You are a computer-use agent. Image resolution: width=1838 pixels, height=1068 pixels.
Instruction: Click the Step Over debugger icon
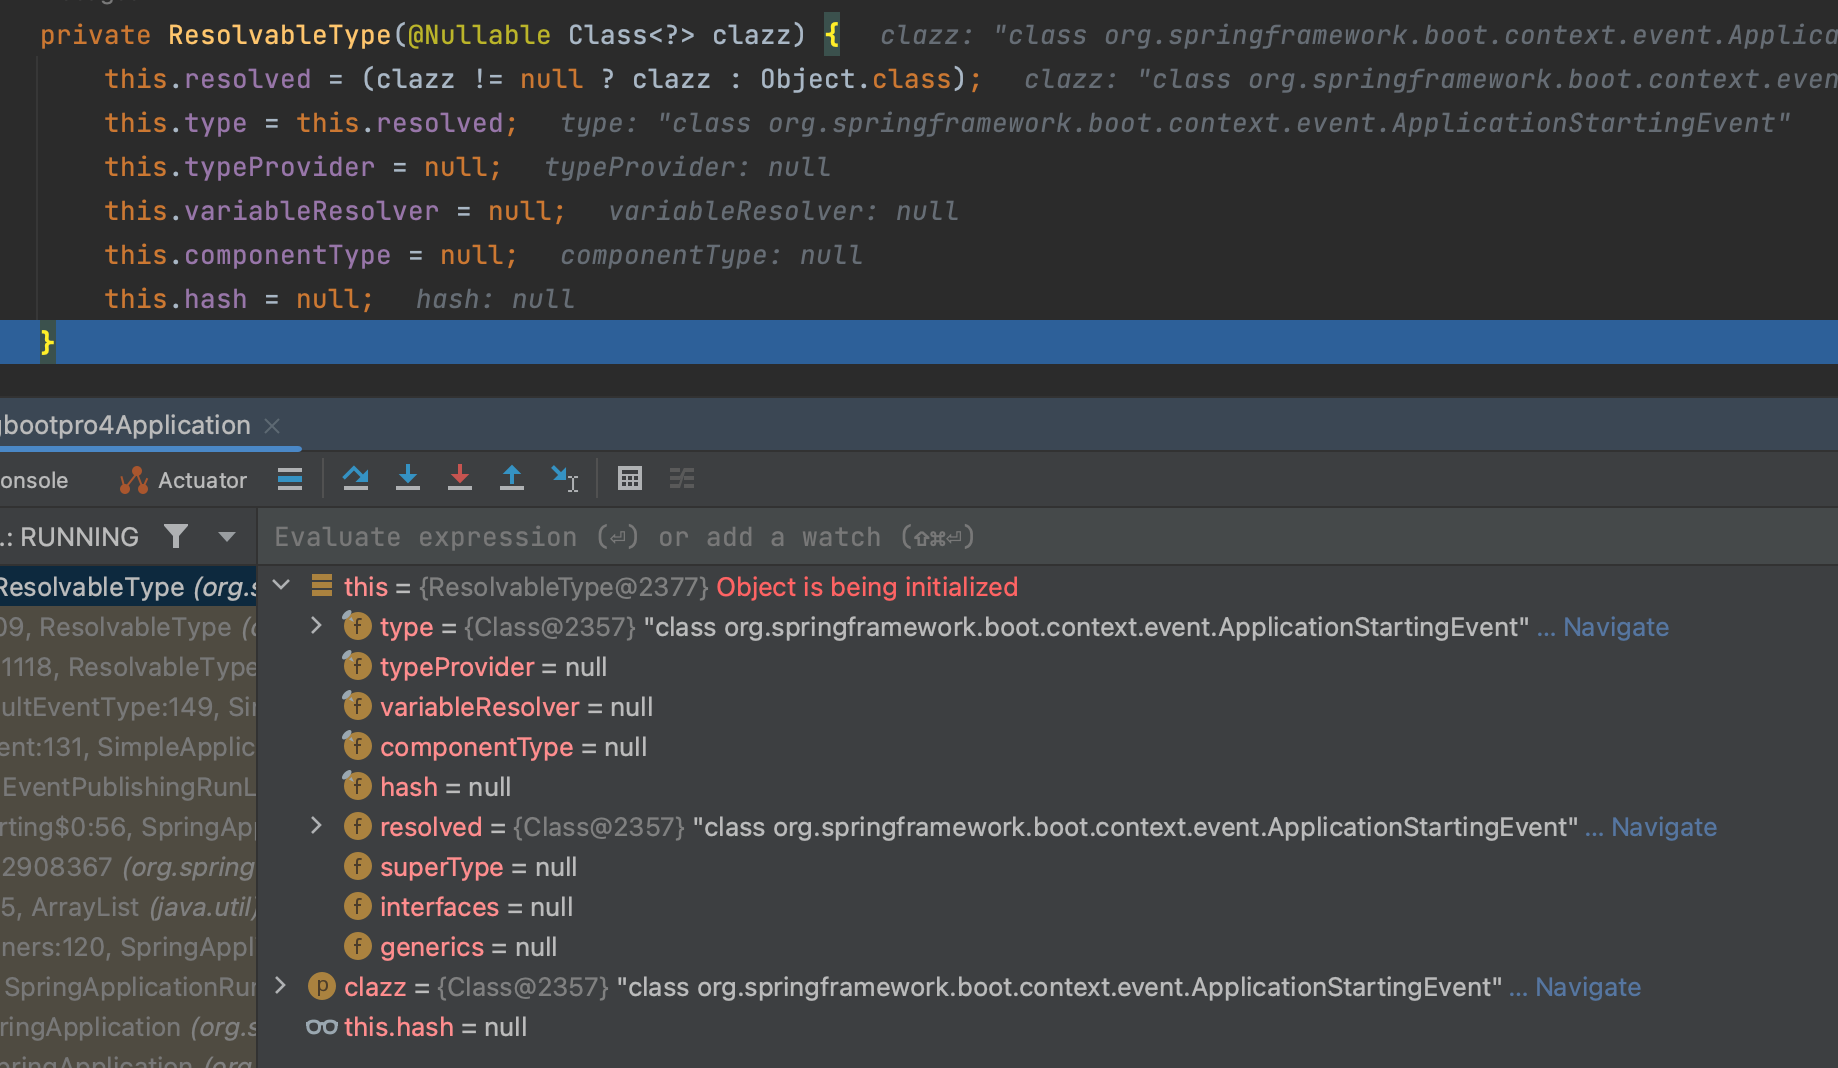356,479
